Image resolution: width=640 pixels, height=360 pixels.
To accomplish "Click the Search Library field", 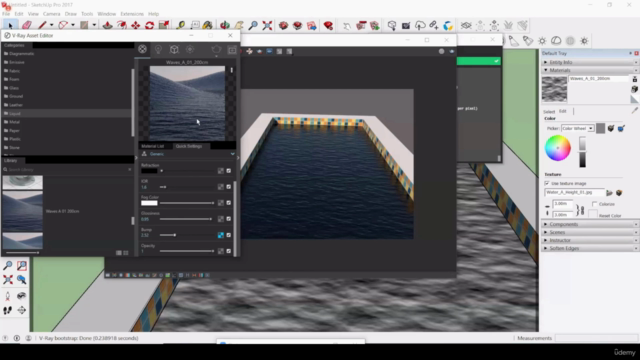I will 67,169.
